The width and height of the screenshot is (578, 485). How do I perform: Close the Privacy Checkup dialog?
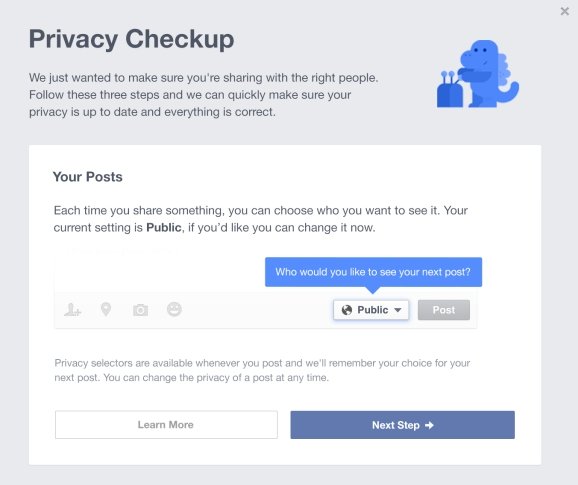[x=564, y=11]
